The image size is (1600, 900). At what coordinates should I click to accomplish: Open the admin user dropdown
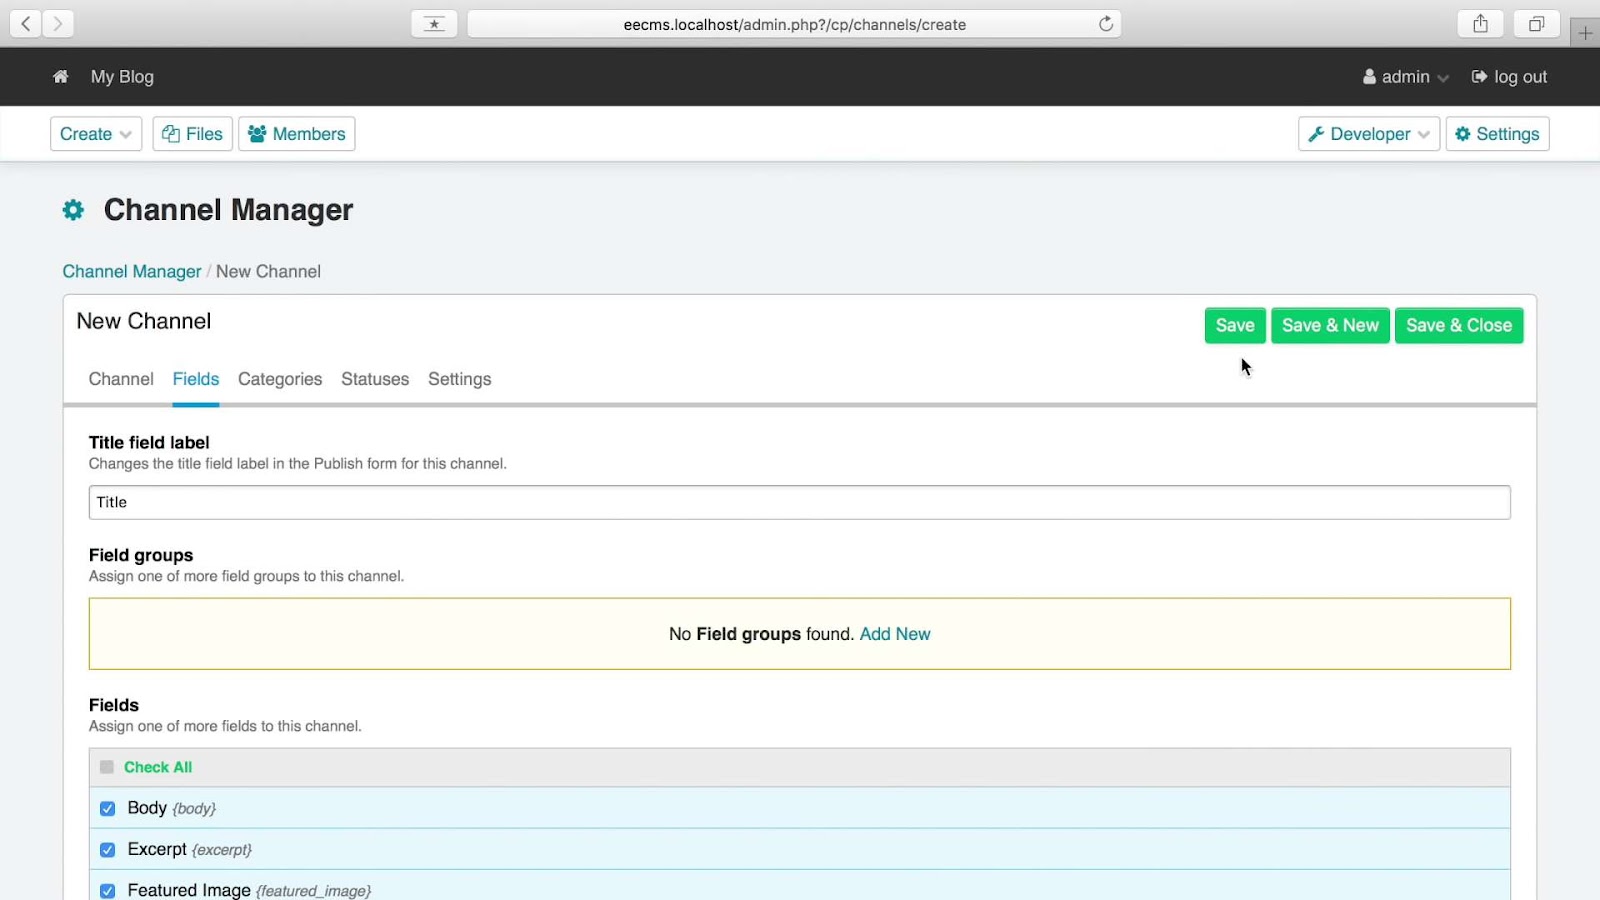[x=1405, y=77]
